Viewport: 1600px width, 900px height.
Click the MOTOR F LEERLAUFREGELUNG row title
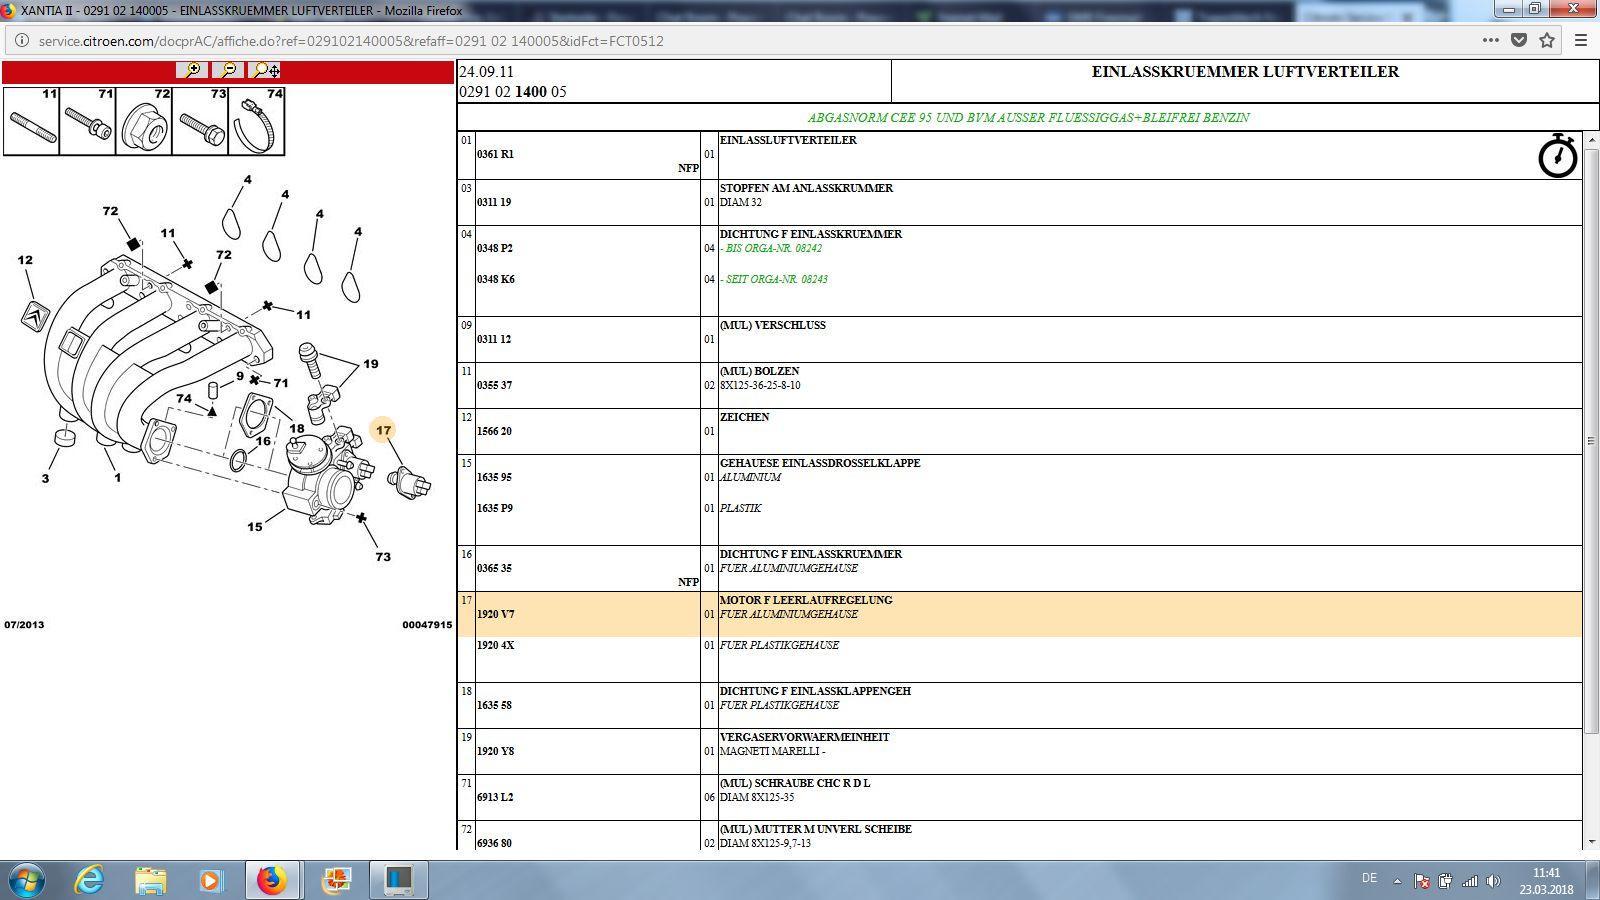pyautogui.click(x=806, y=600)
